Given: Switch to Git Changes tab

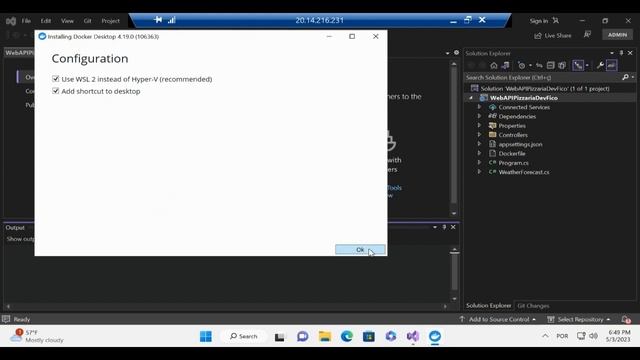Looking at the screenshot, I should point(533,306).
